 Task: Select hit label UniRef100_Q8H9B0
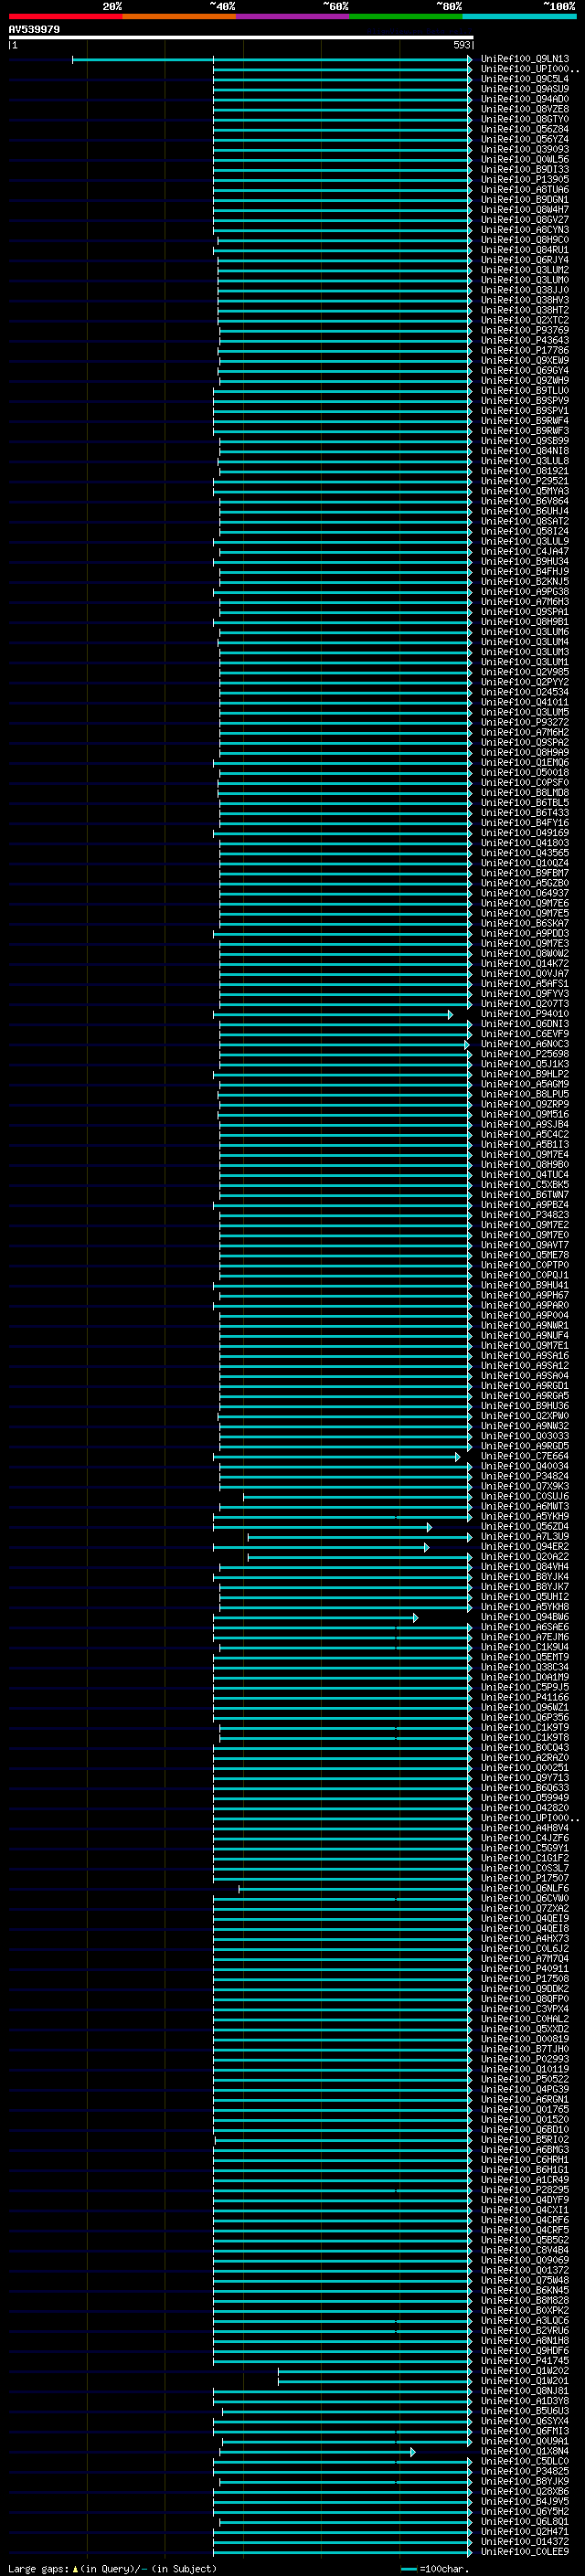pyautogui.click(x=524, y=1165)
